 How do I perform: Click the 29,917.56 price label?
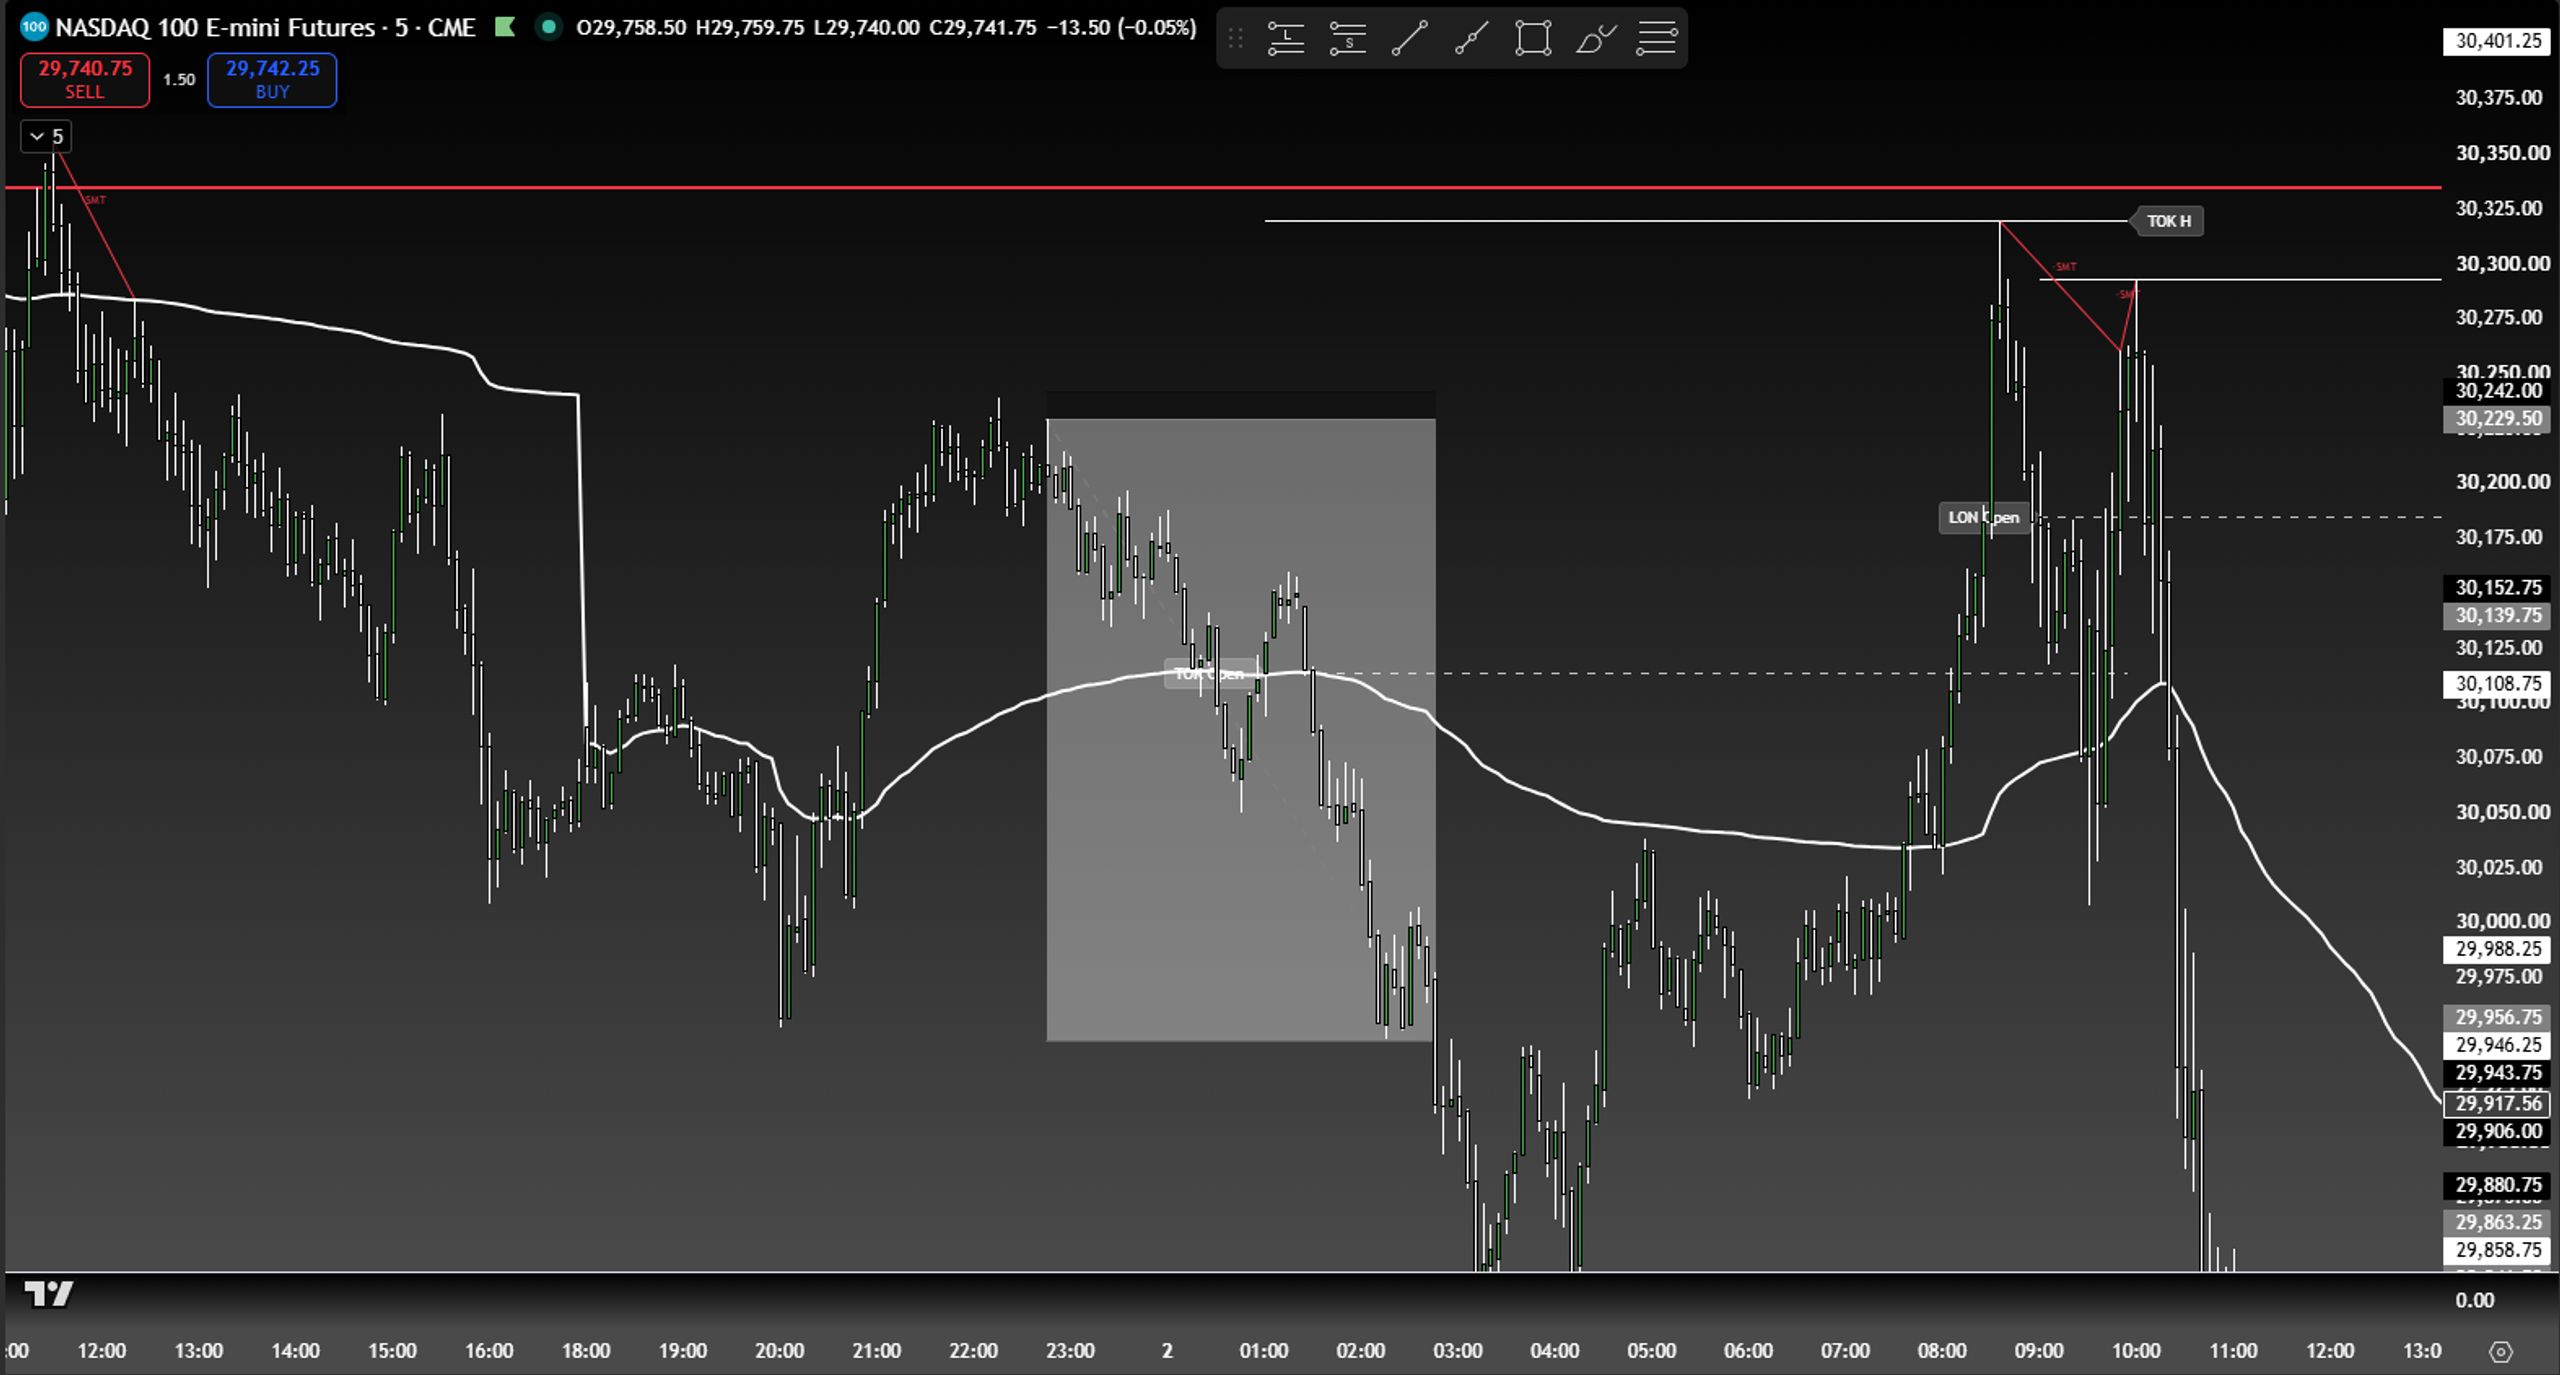point(2497,1104)
